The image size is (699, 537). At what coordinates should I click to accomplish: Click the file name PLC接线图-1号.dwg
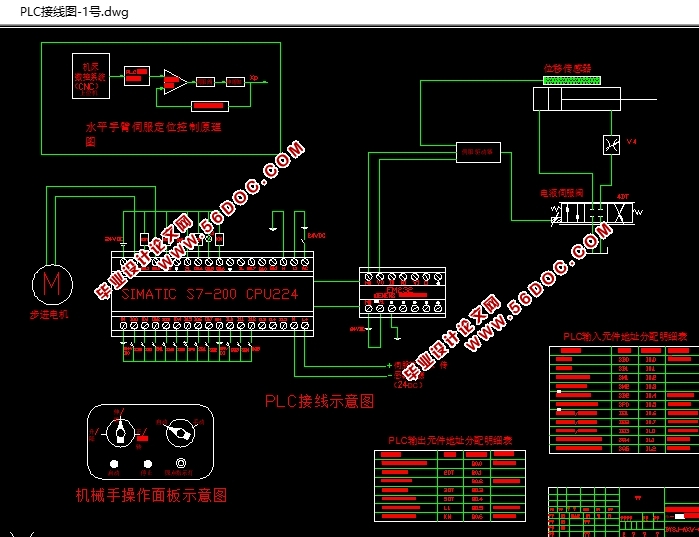click(74, 12)
